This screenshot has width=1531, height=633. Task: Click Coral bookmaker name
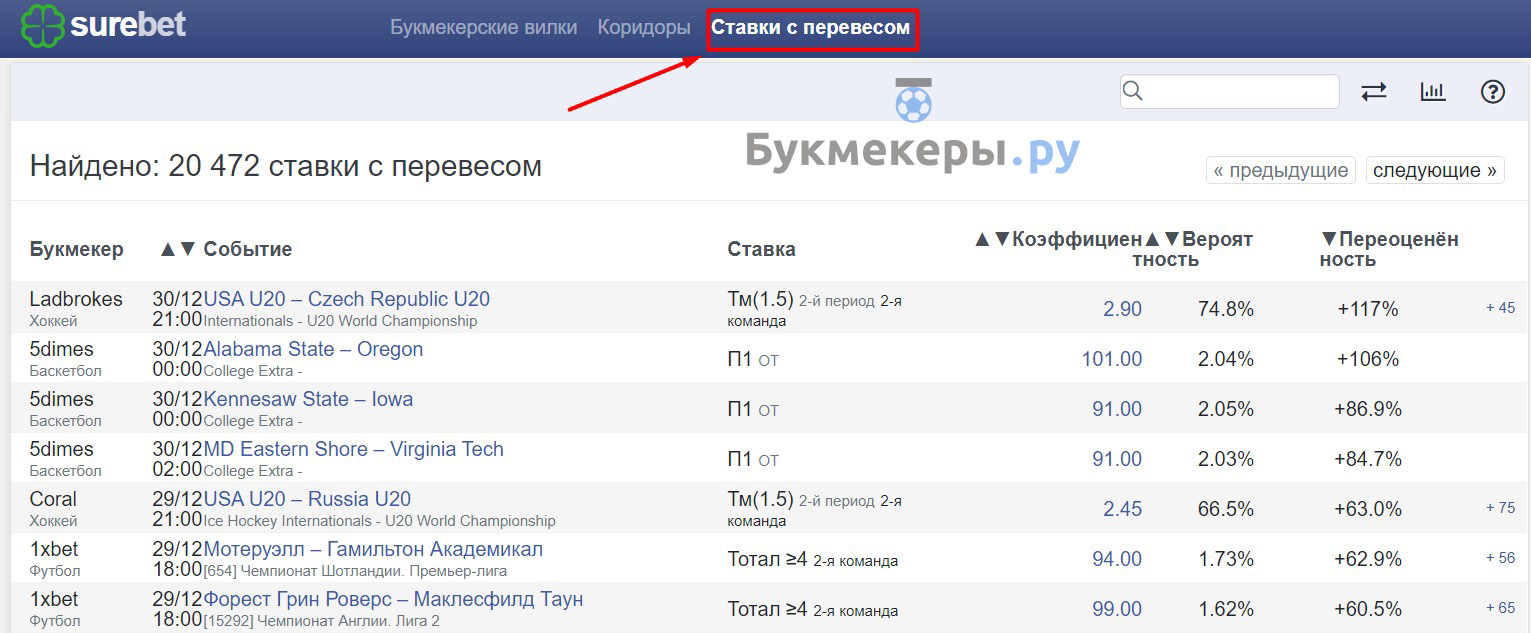coord(53,499)
